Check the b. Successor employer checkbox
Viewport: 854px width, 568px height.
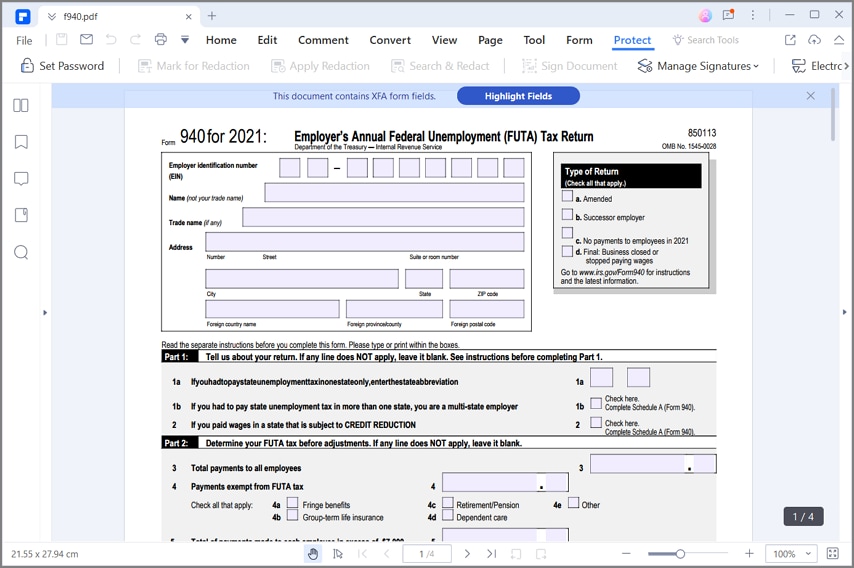coord(567,214)
